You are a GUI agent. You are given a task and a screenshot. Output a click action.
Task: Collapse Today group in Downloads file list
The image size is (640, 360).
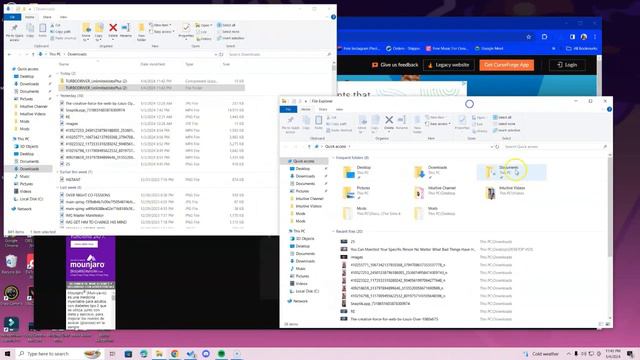[x=57, y=73]
